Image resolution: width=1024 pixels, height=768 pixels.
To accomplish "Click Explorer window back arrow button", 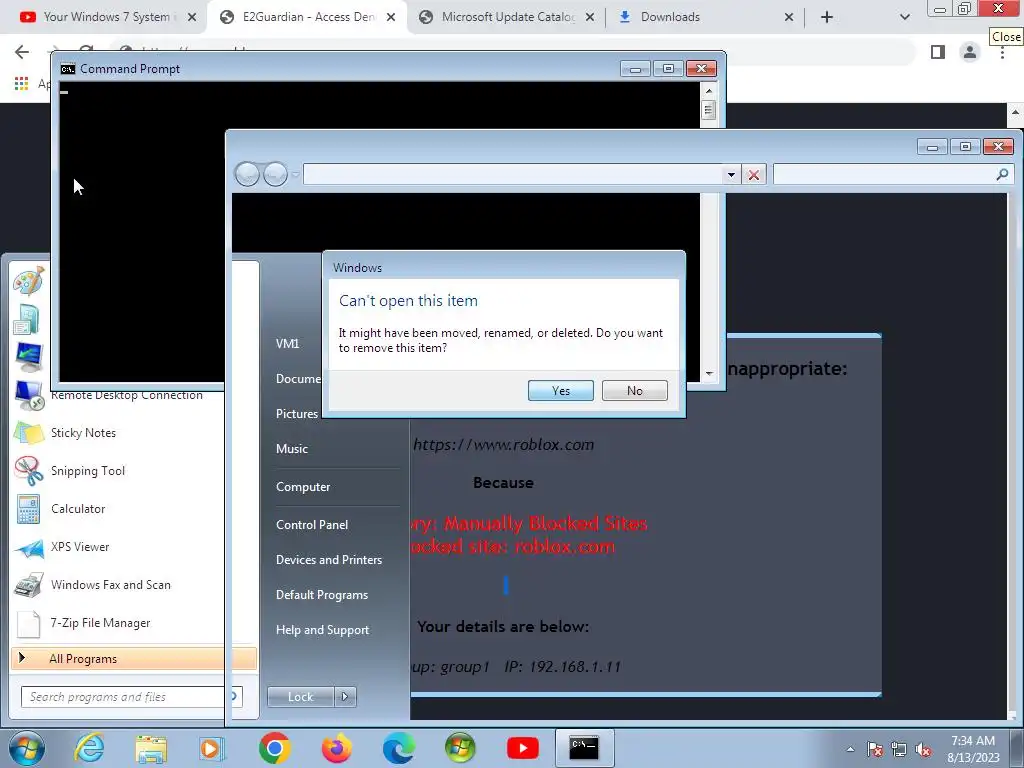I will [x=247, y=174].
